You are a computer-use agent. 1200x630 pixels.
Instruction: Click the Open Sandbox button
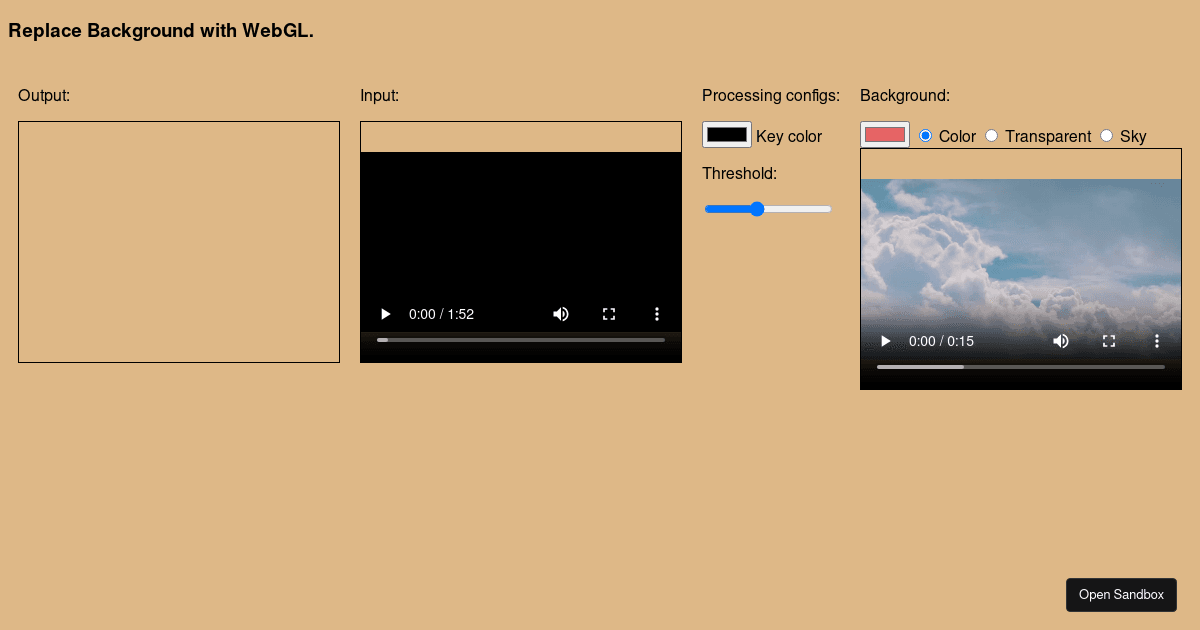[1121, 594]
